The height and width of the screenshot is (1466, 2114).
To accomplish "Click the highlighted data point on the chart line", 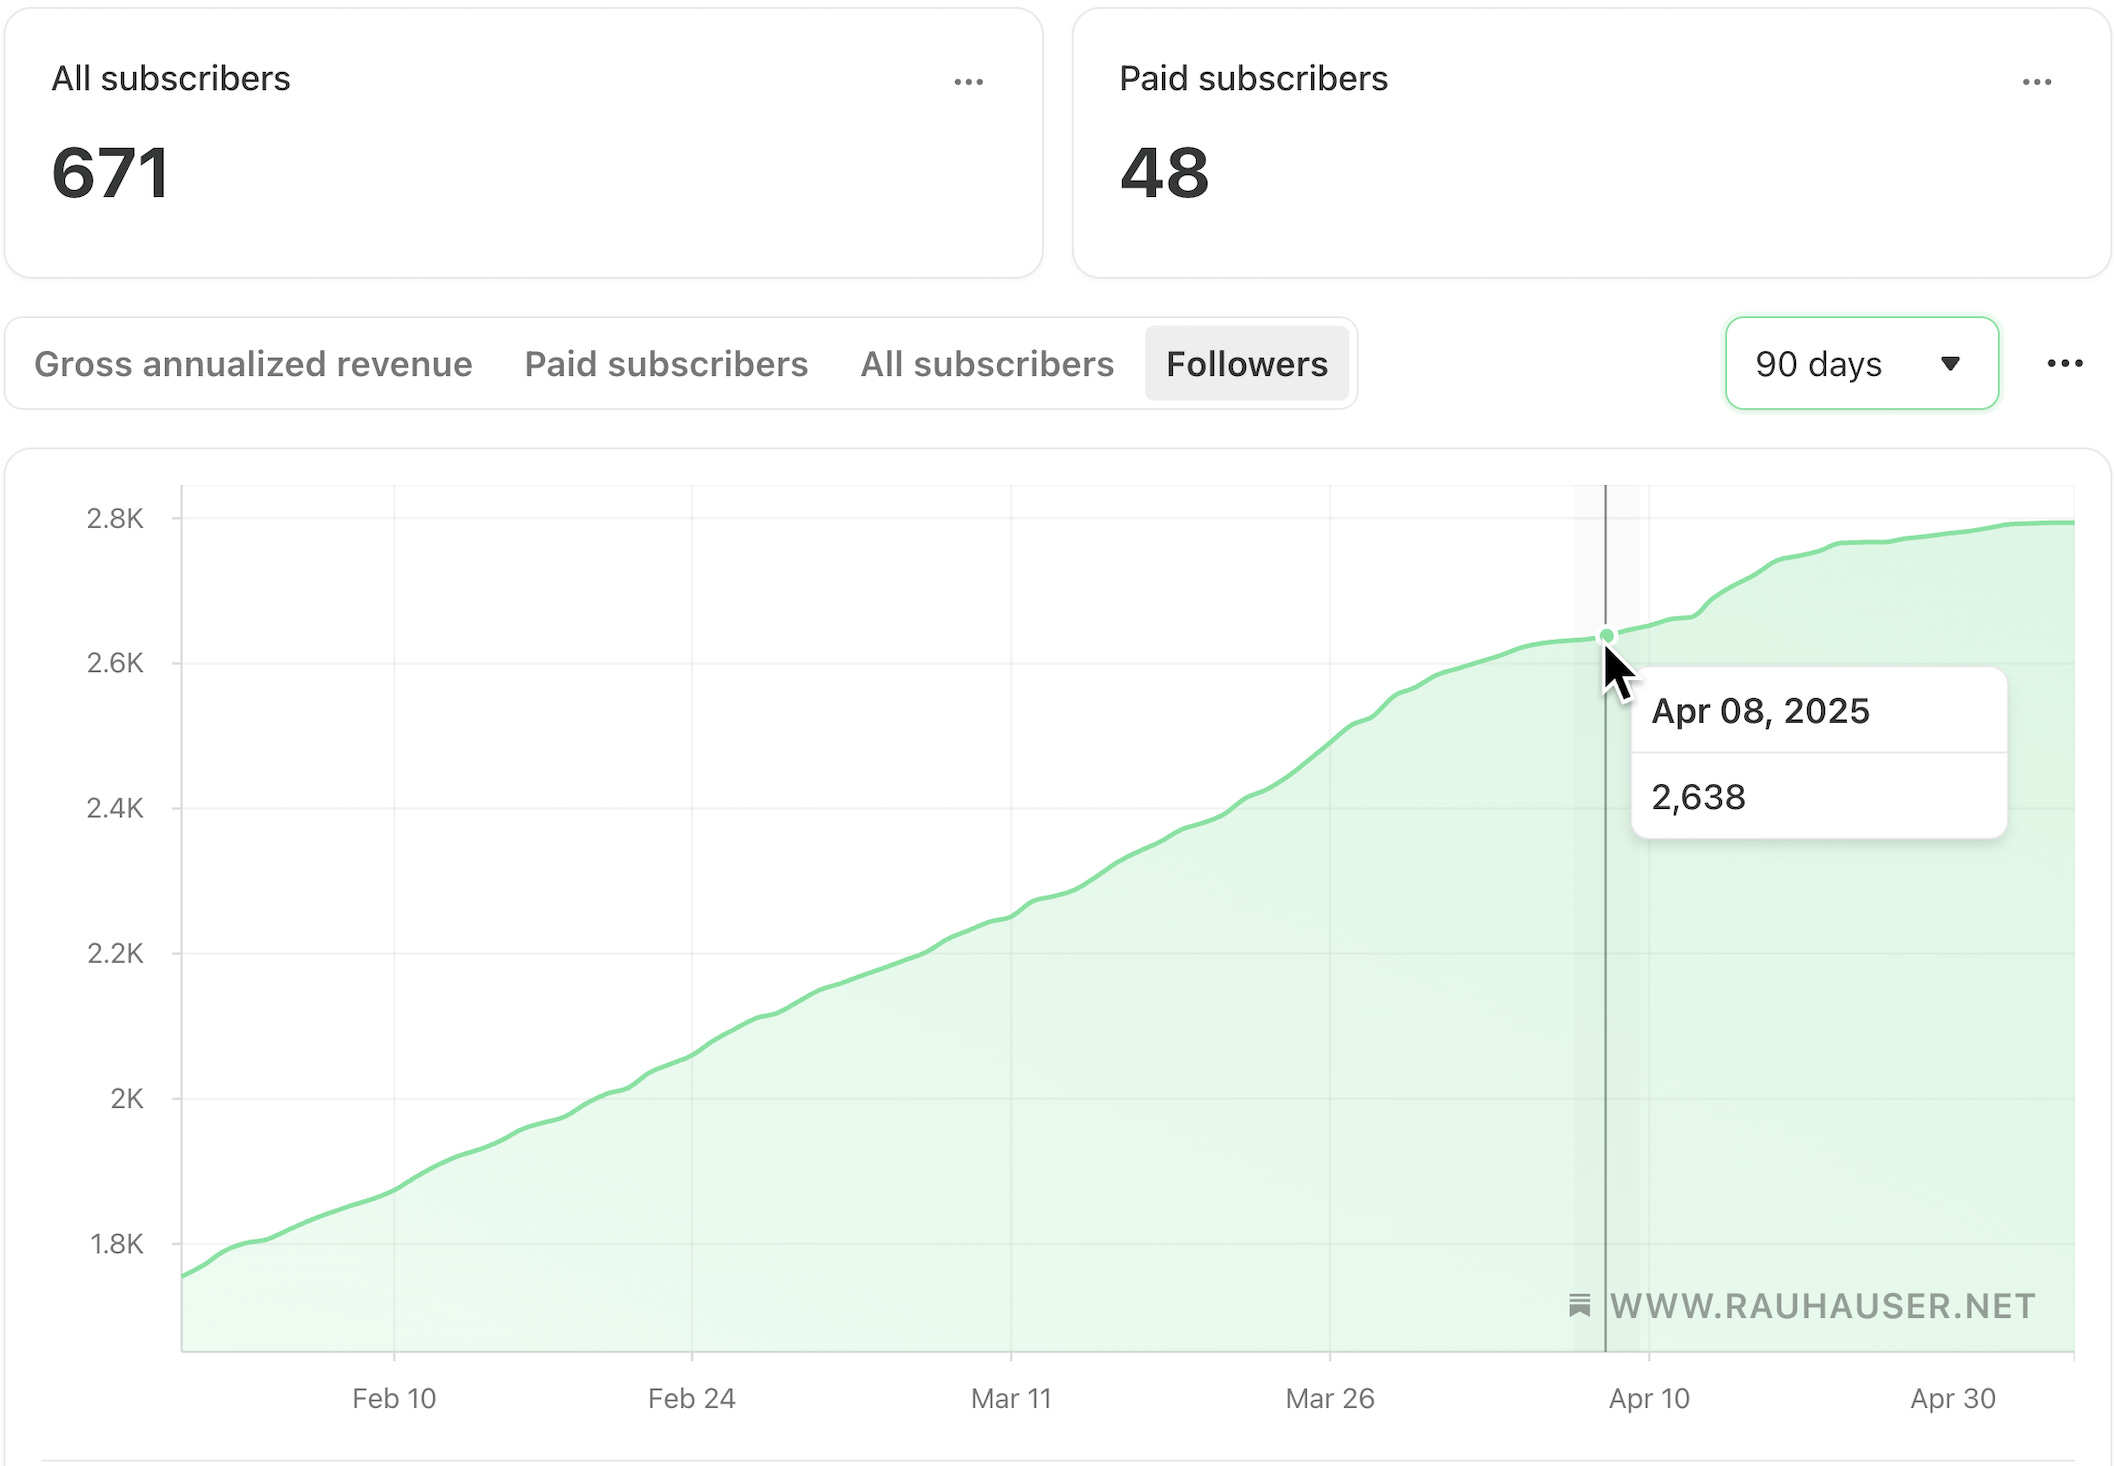I will [x=1606, y=635].
